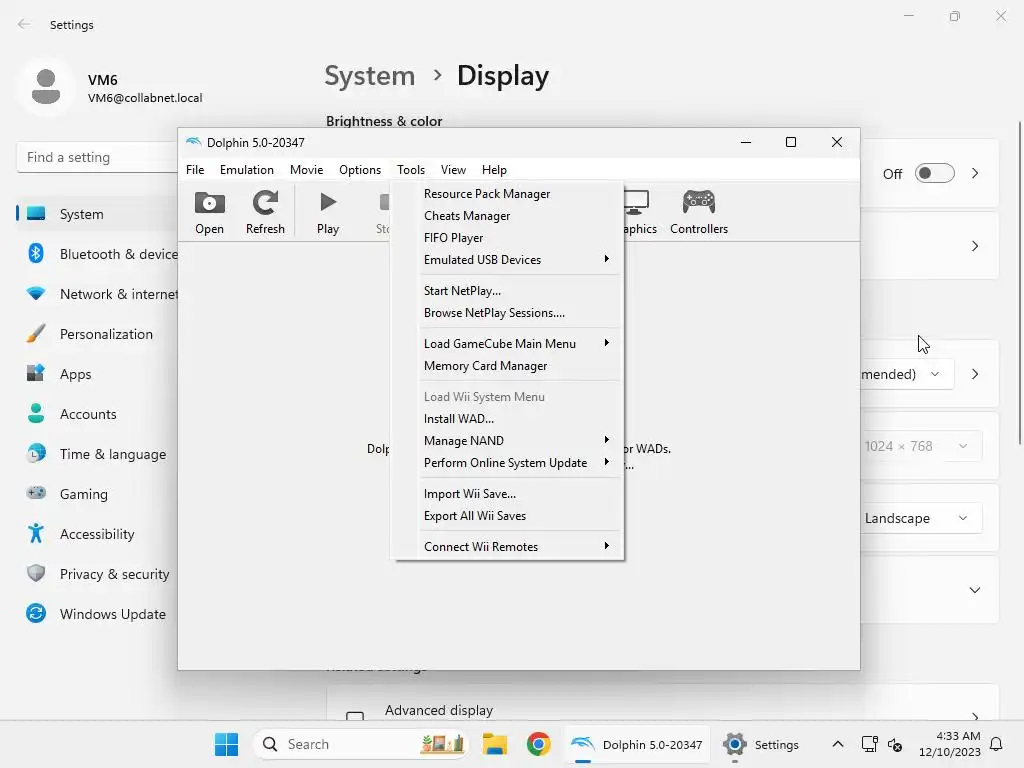Open the 1024 × 768 resolution dropdown

click(x=920, y=446)
